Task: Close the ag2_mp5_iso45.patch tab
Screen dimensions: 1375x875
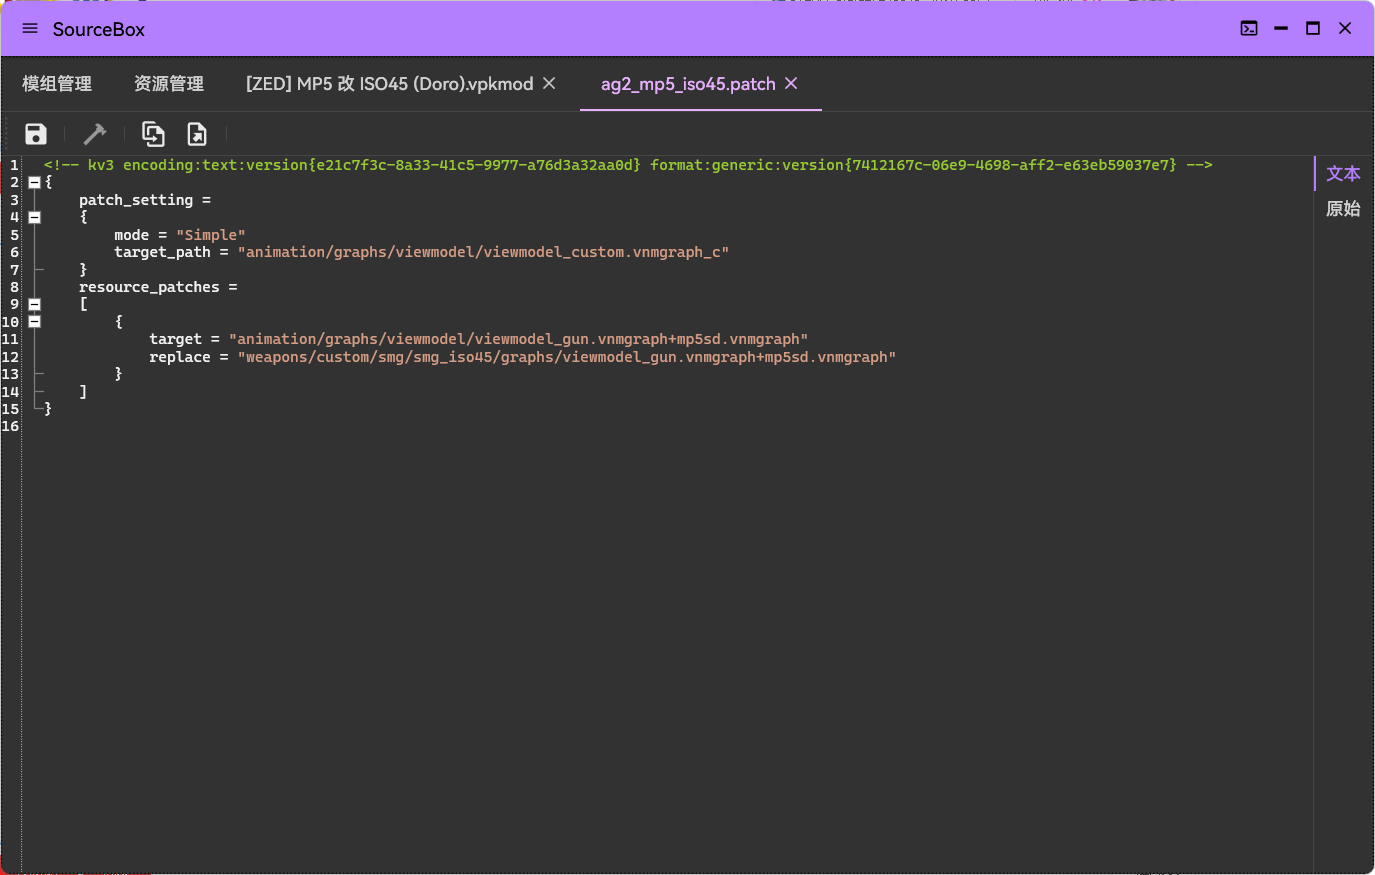Action: pyautogui.click(x=791, y=83)
